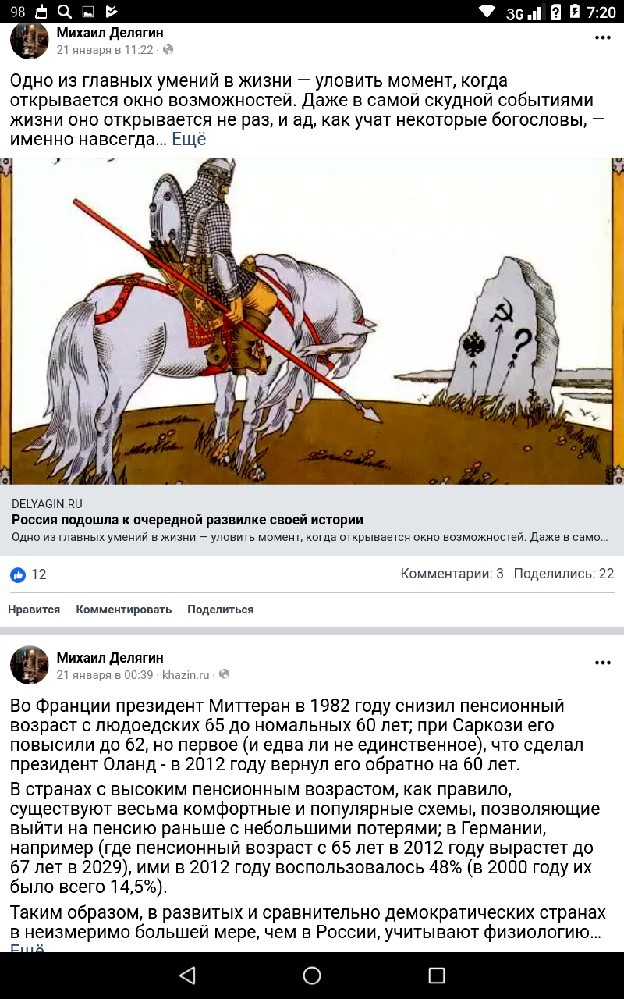The height and width of the screenshot is (999, 624).
Task: Tap the second post's author profile picture
Action: [x=29, y=665]
